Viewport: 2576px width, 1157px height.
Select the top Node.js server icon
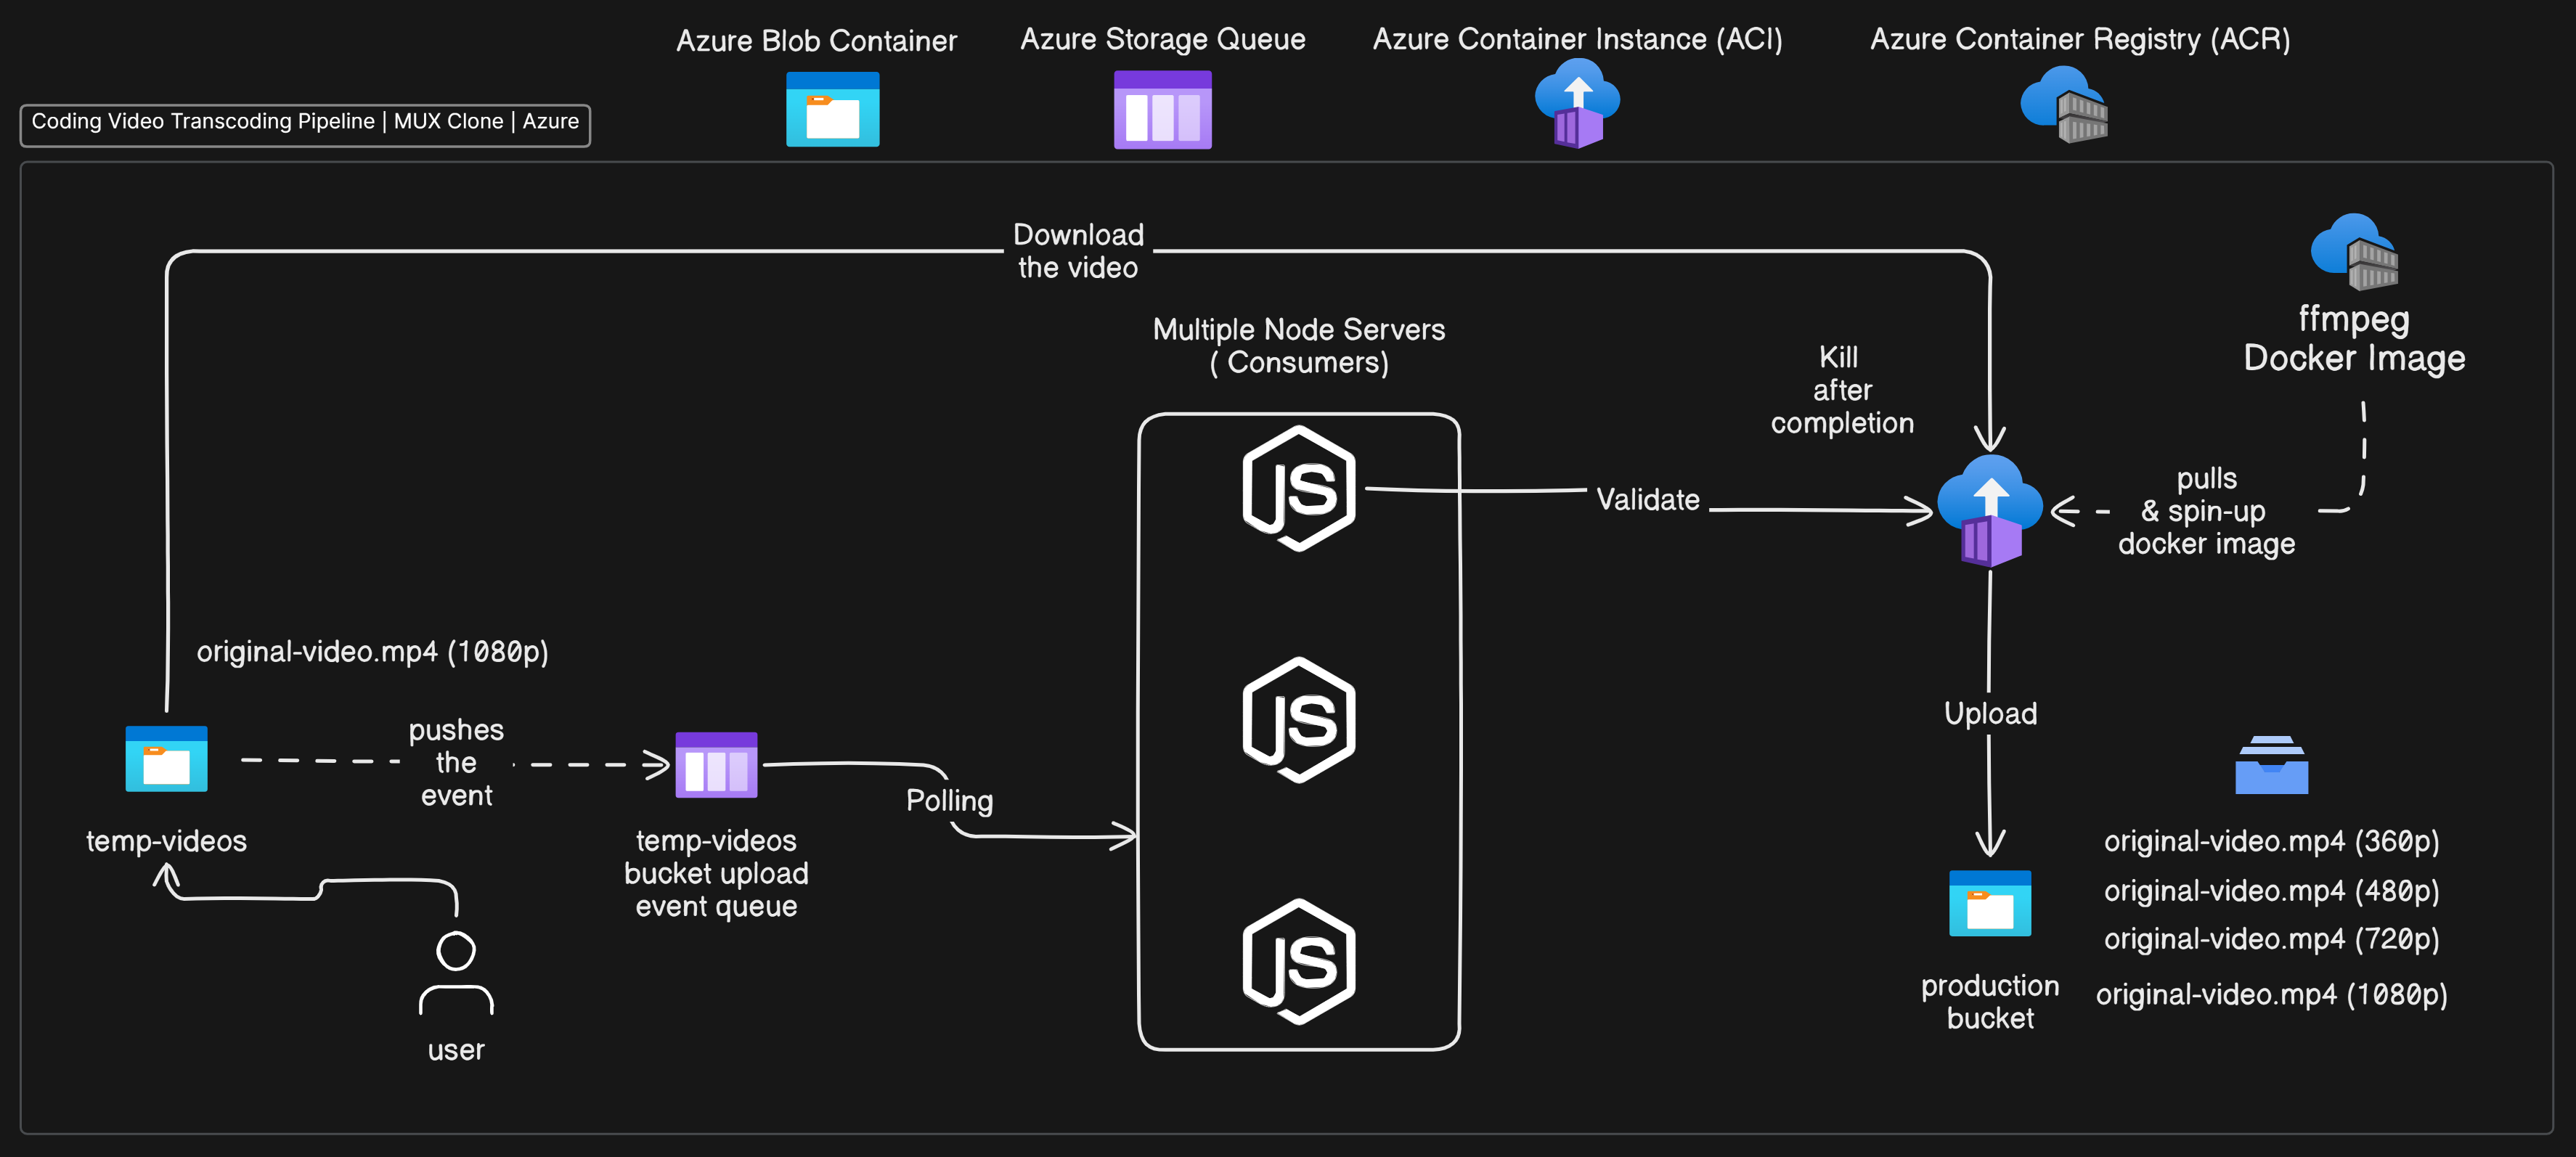(1298, 489)
